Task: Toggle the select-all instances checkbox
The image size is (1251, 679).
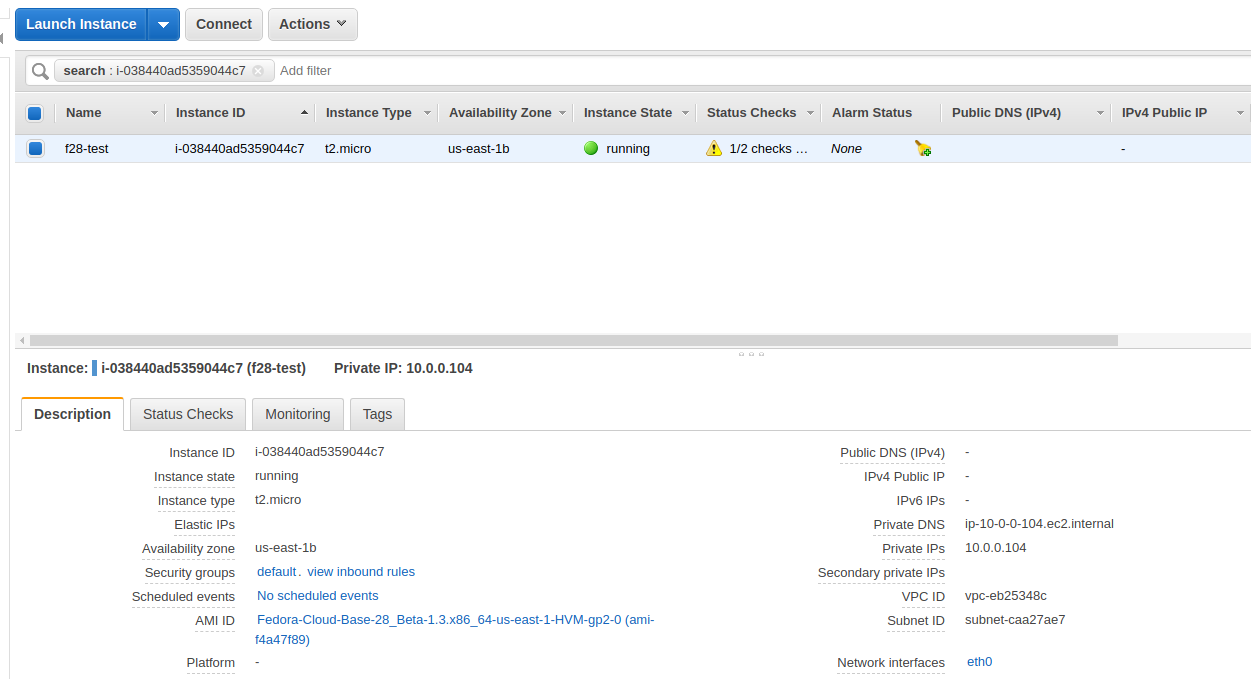Action: point(35,113)
